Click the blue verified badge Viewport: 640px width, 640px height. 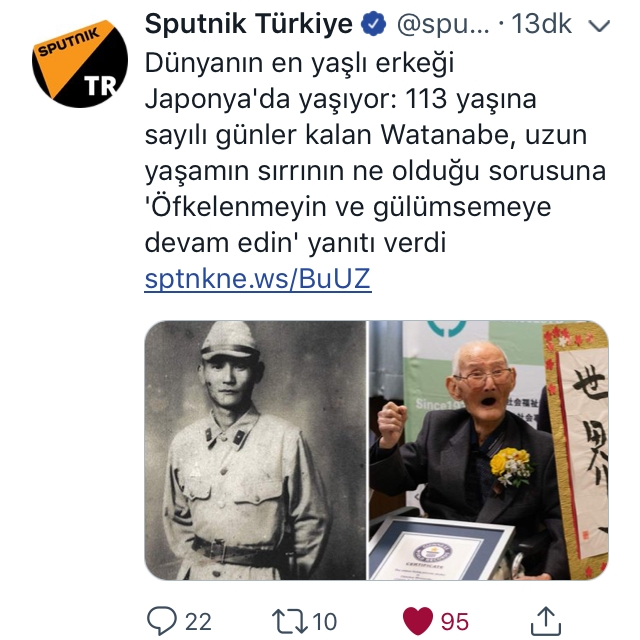pyautogui.click(x=373, y=24)
